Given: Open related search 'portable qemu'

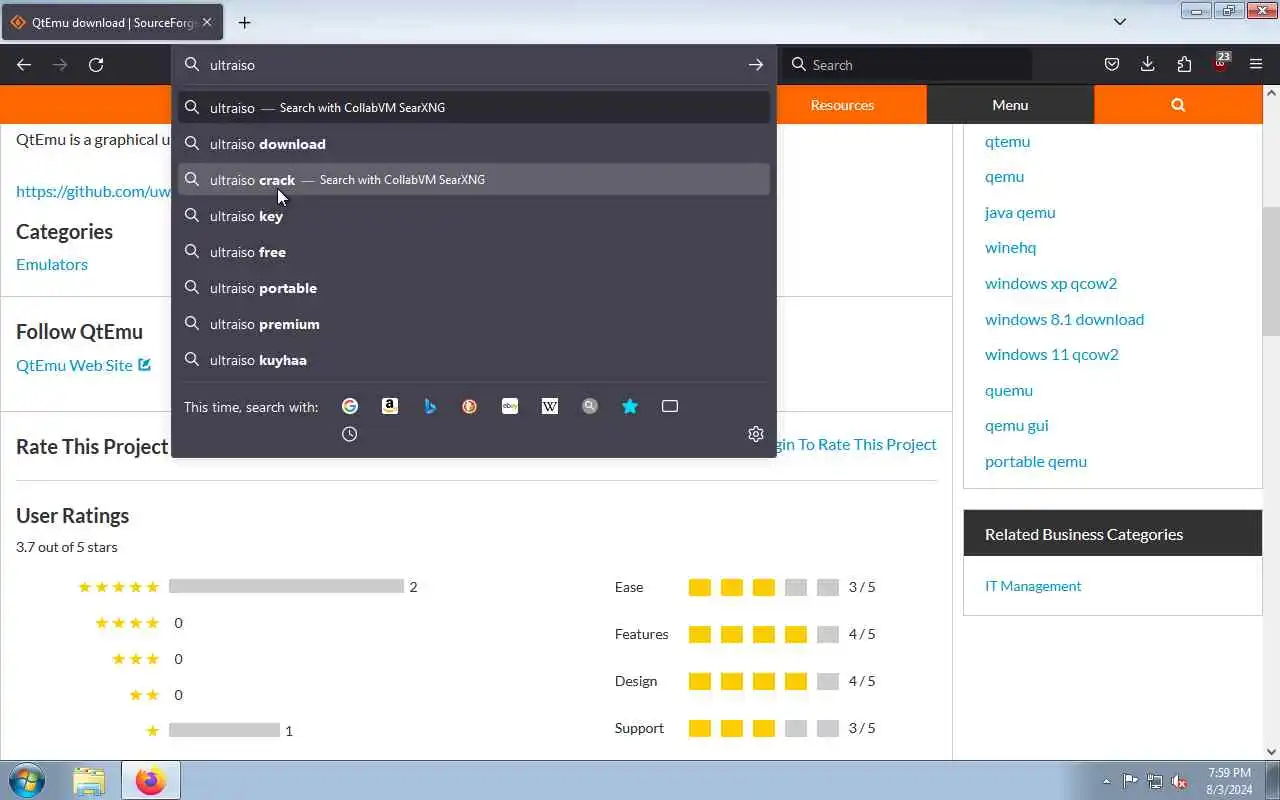Looking at the screenshot, I should tap(1036, 461).
